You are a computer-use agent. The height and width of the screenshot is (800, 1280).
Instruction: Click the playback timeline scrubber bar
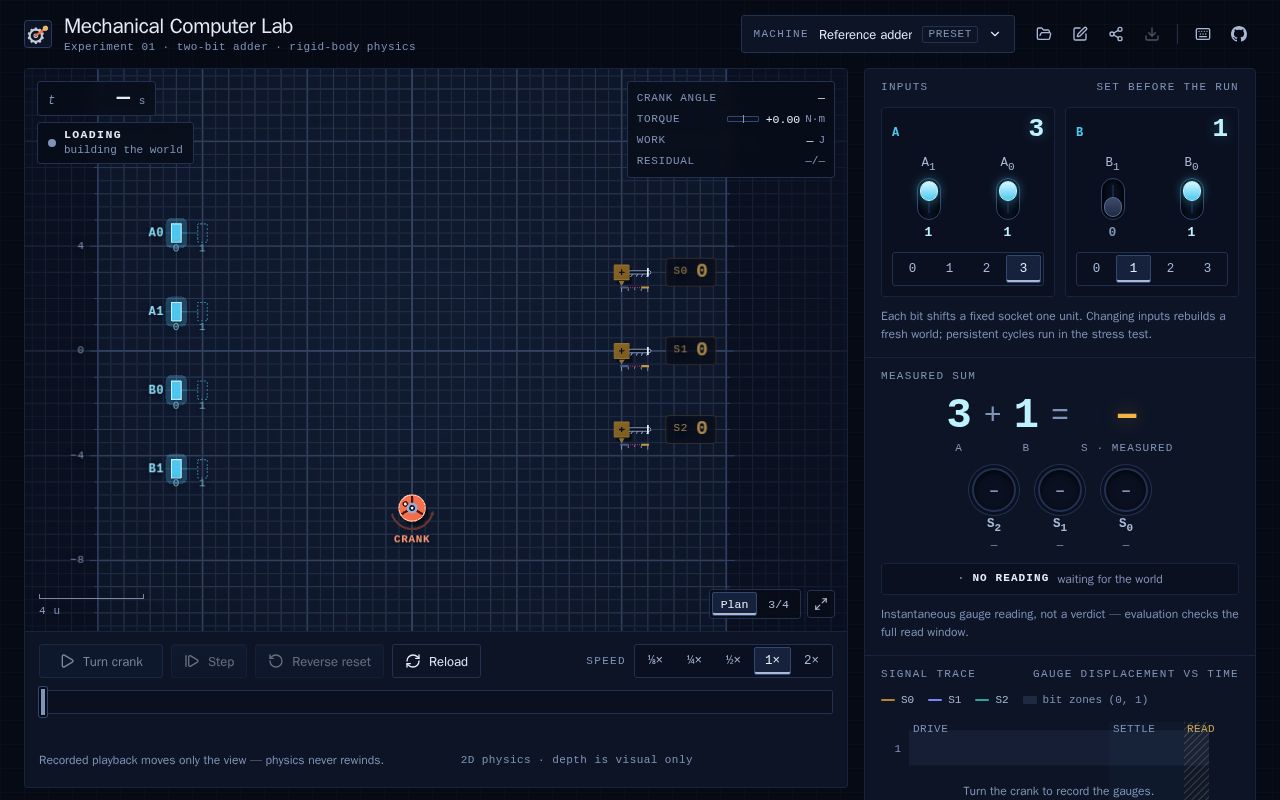(x=436, y=702)
